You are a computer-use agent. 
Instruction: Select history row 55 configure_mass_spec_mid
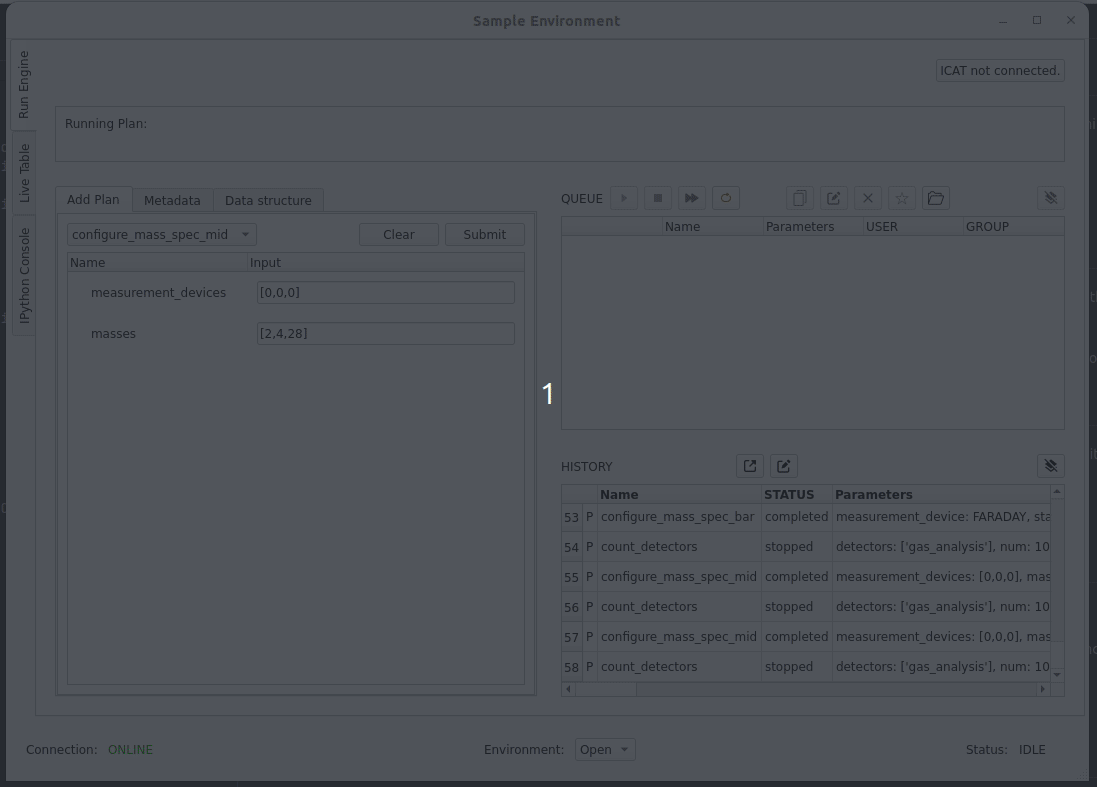coord(806,577)
